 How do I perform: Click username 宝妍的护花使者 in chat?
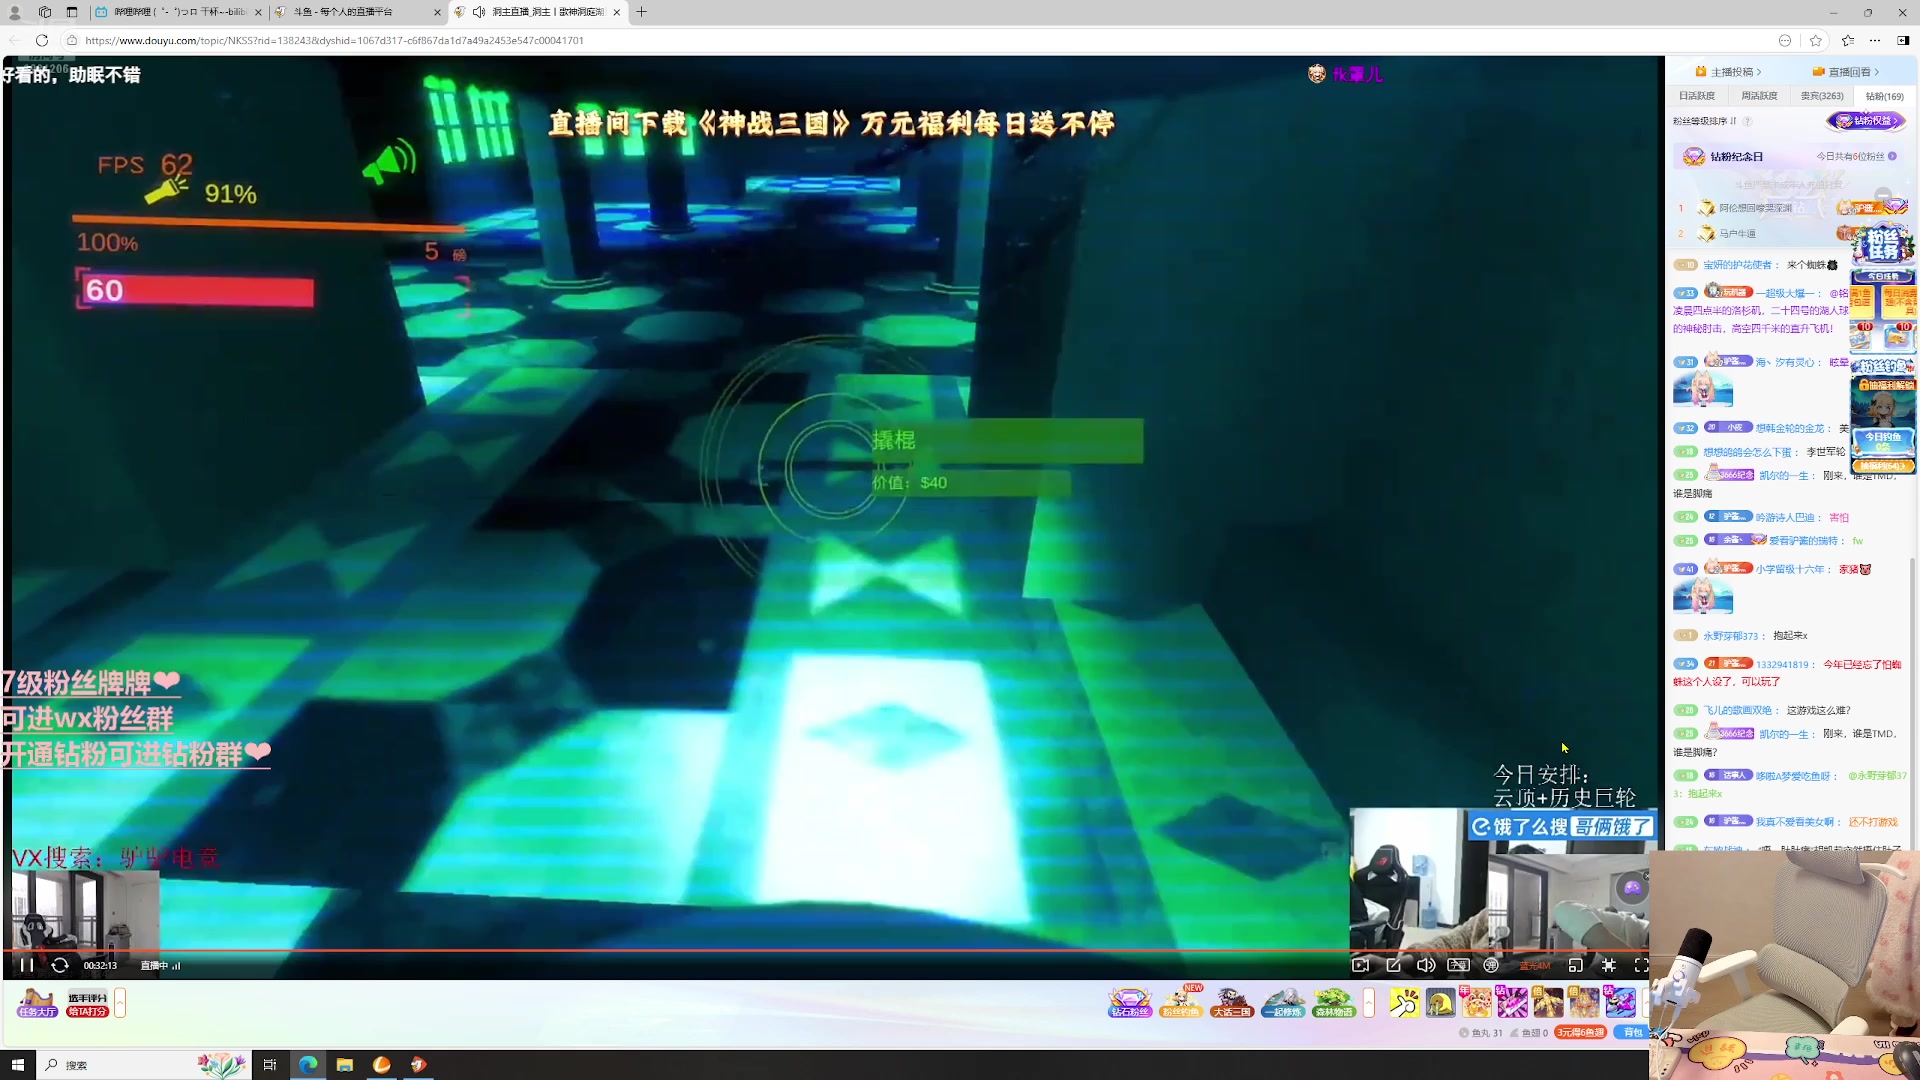[1738, 265]
